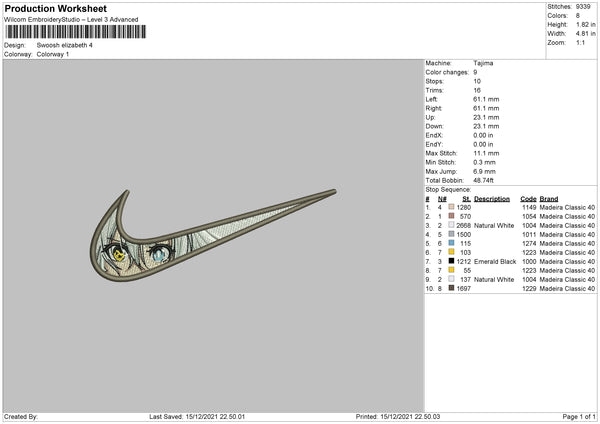Viewport: 600px width, 424px height.
Task: Click the 'St.' column header
Action: pos(466,199)
